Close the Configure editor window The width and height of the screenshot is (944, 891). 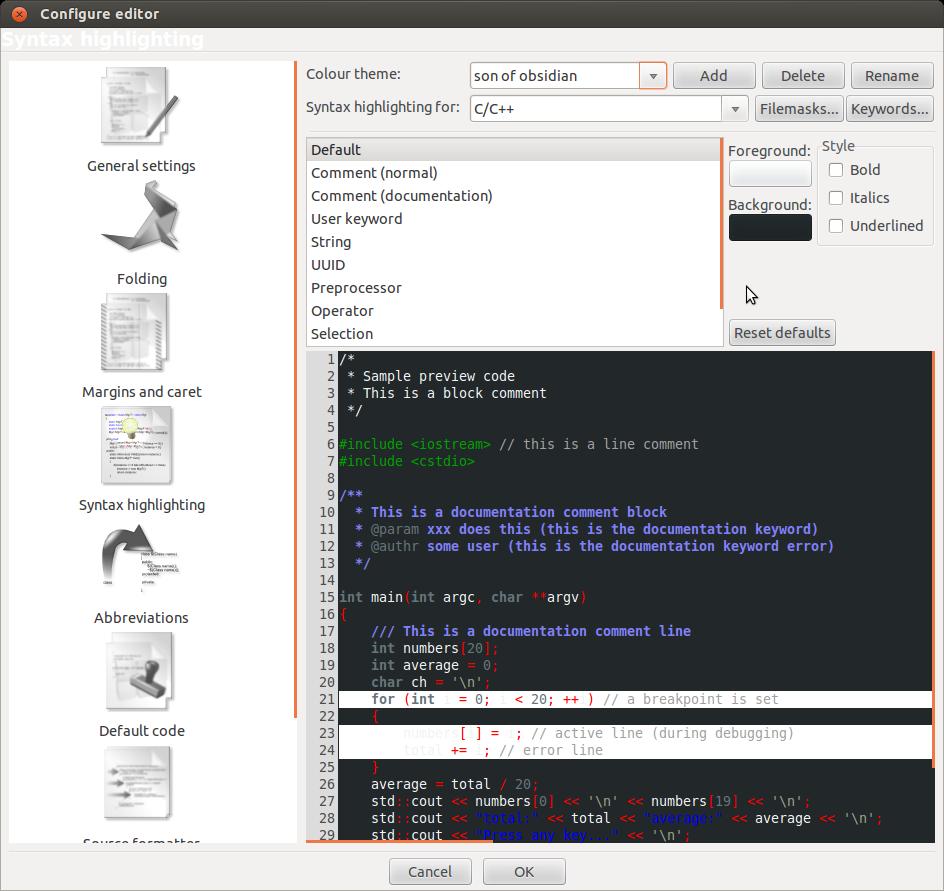tap(19, 14)
